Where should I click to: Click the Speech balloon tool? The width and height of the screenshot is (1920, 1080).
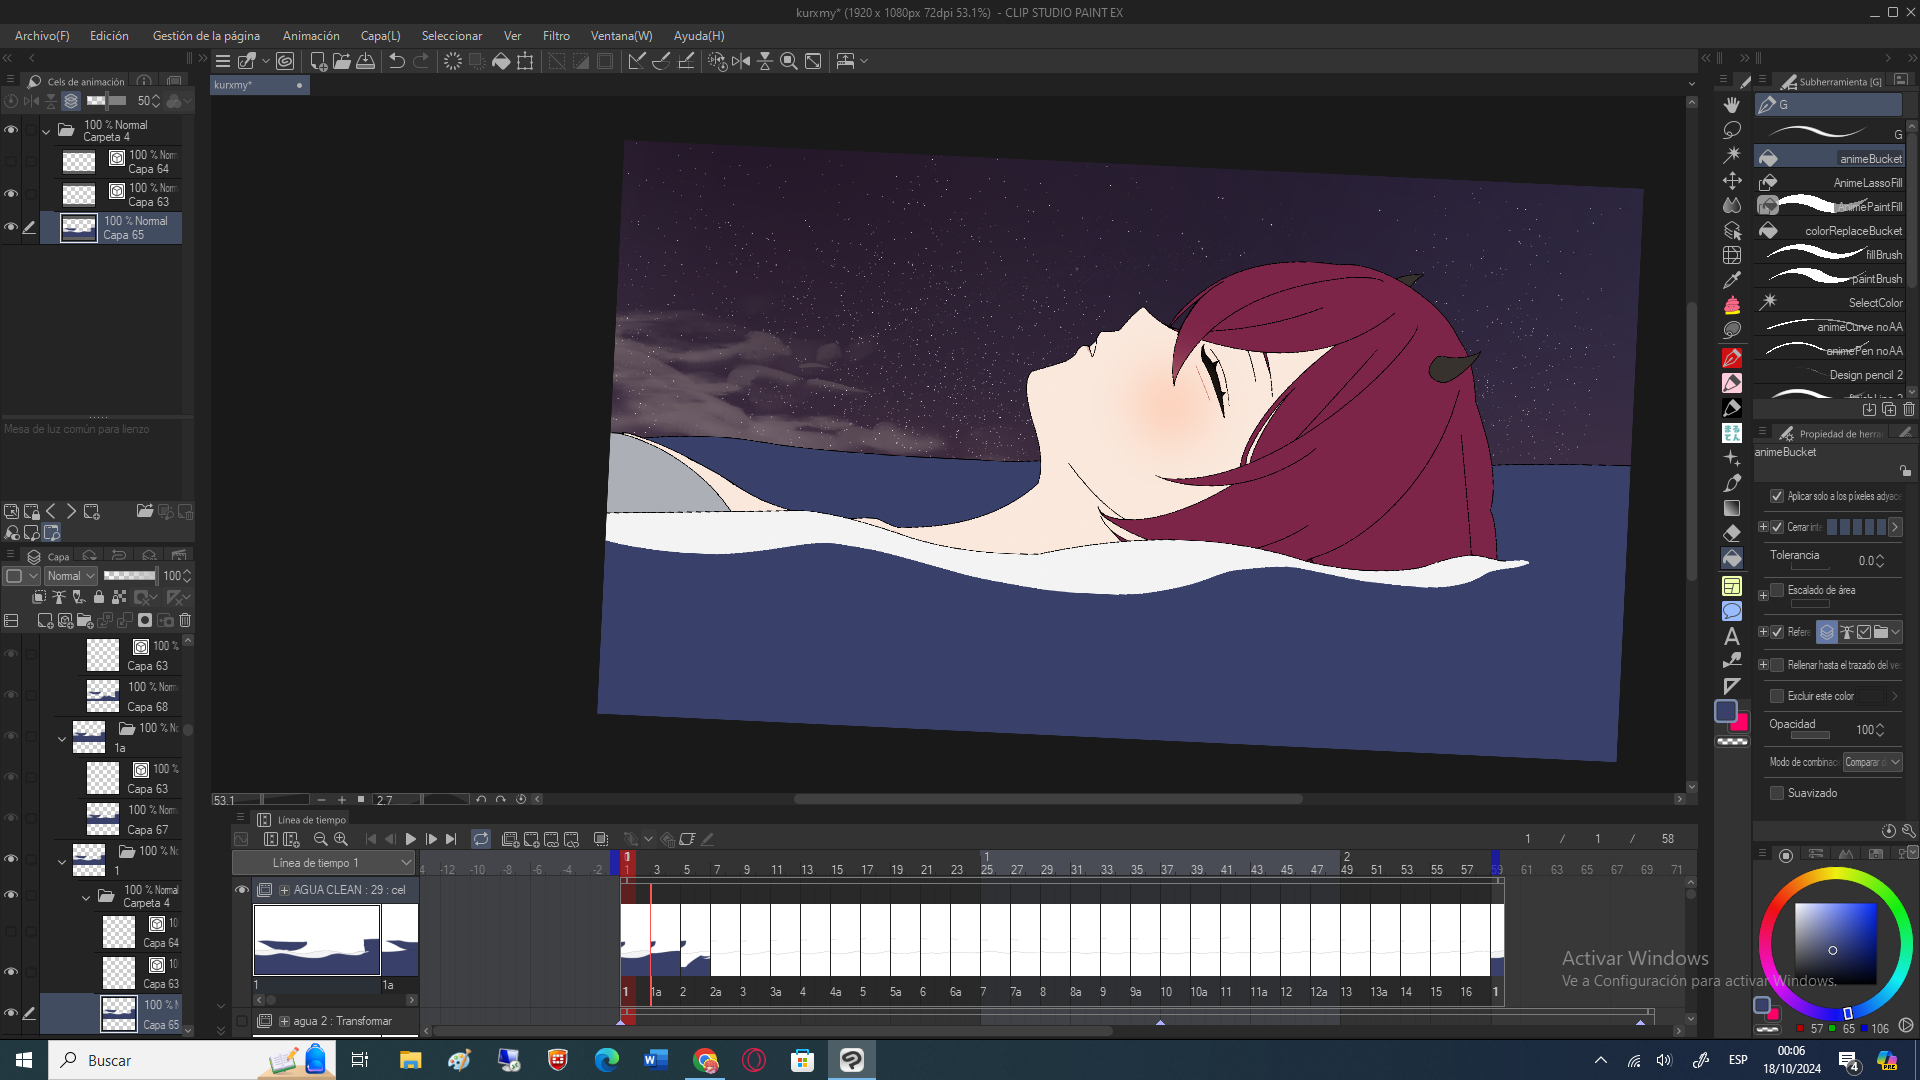[1732, 611]
